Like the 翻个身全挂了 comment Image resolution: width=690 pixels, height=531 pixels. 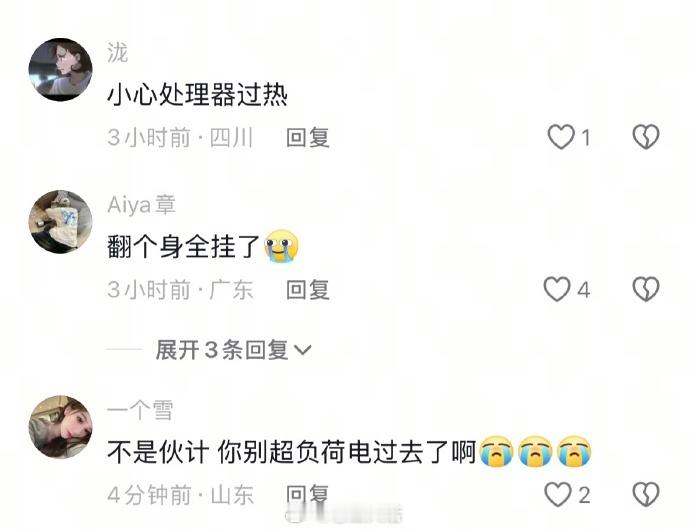tap(557, 289)
